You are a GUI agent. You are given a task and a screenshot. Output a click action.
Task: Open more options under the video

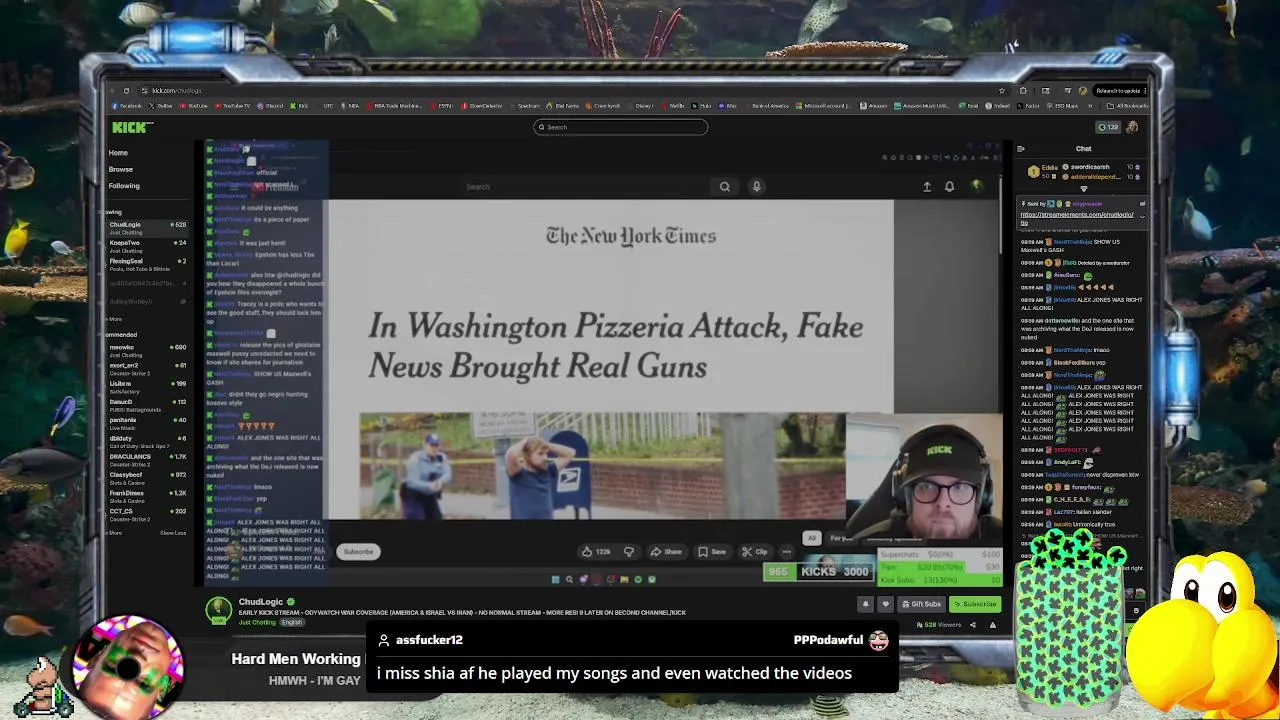(x=786, y=552)
